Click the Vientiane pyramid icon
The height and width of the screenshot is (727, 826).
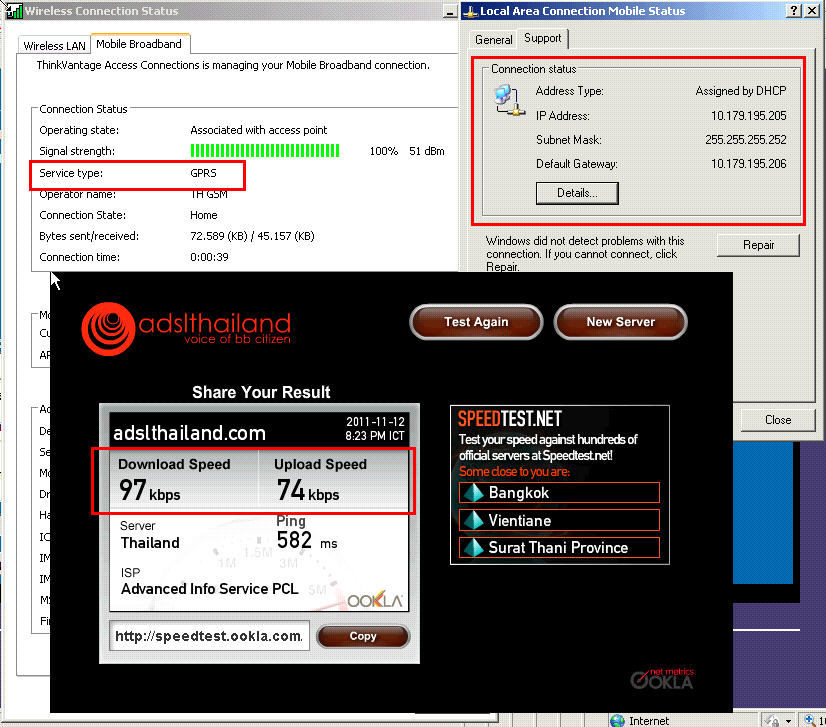473,520
